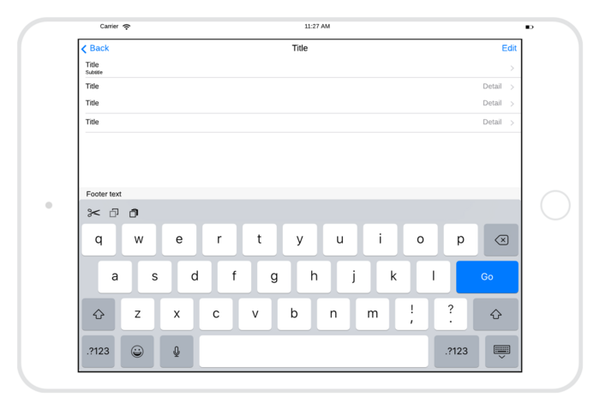
Task: Tap the paste clipboard icon
Action: 134,213
